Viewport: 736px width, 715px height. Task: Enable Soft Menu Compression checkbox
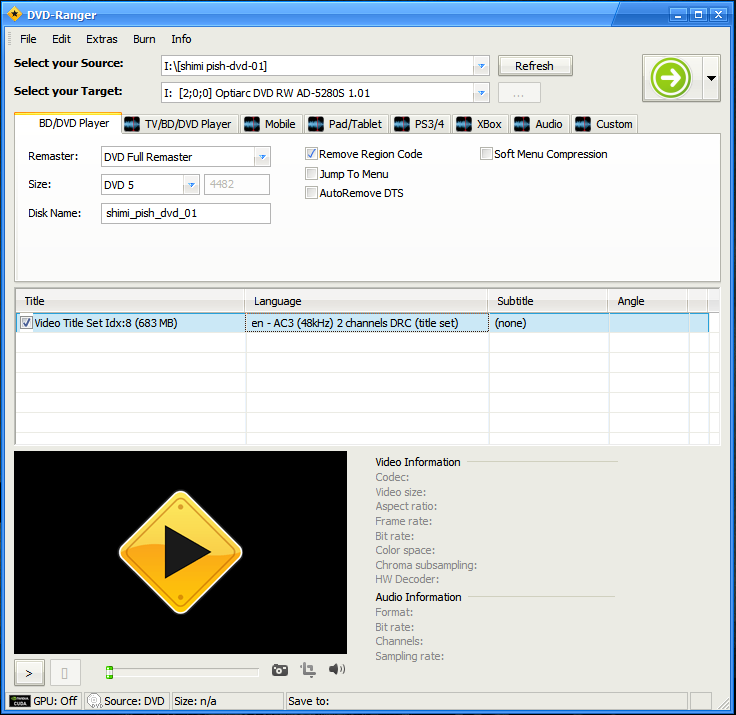pyautogui.click(x=486, y=154)
